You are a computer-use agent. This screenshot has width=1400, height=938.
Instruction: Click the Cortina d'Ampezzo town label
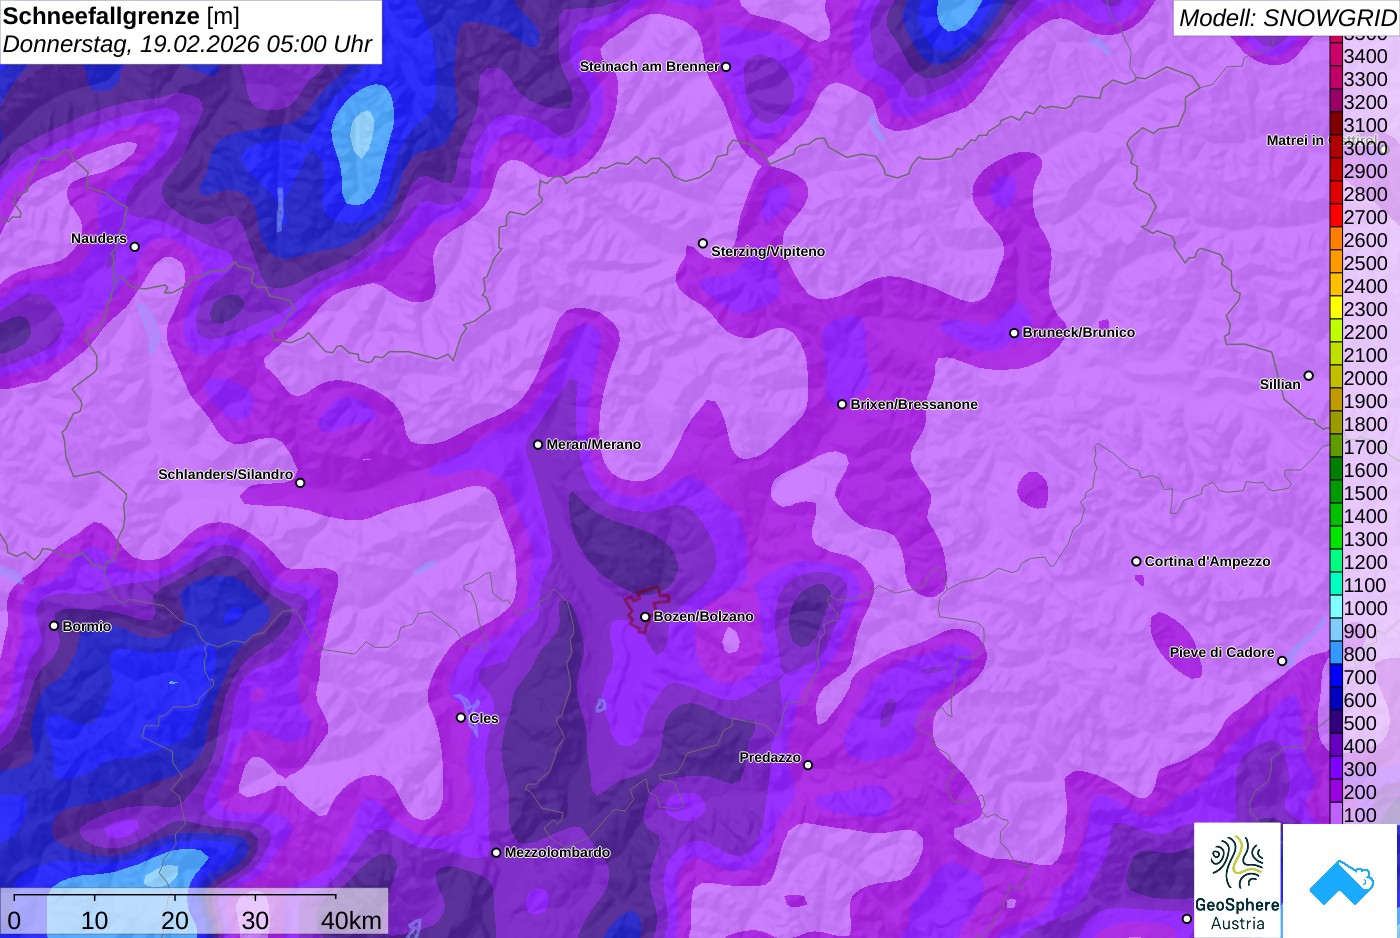[1208, 562]
